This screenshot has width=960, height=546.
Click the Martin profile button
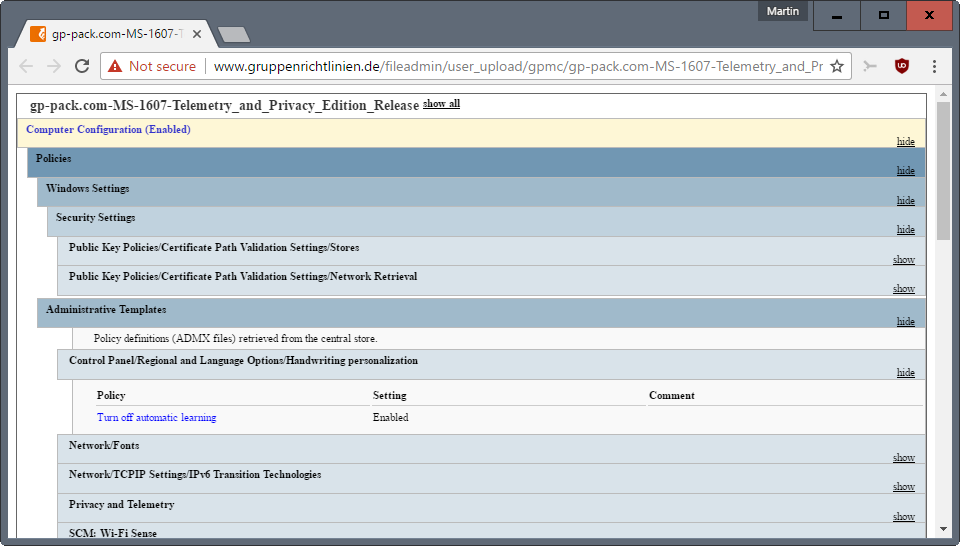pos(783,11)
